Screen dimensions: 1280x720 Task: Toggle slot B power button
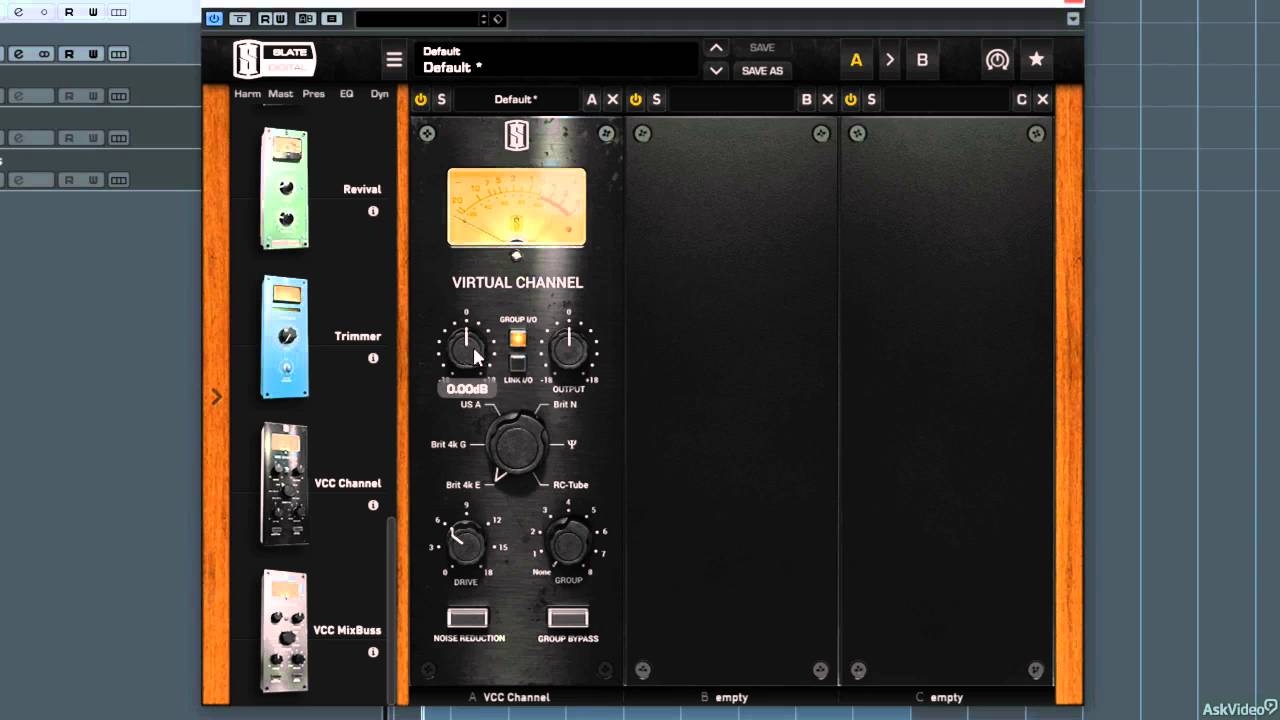point(636,99)
